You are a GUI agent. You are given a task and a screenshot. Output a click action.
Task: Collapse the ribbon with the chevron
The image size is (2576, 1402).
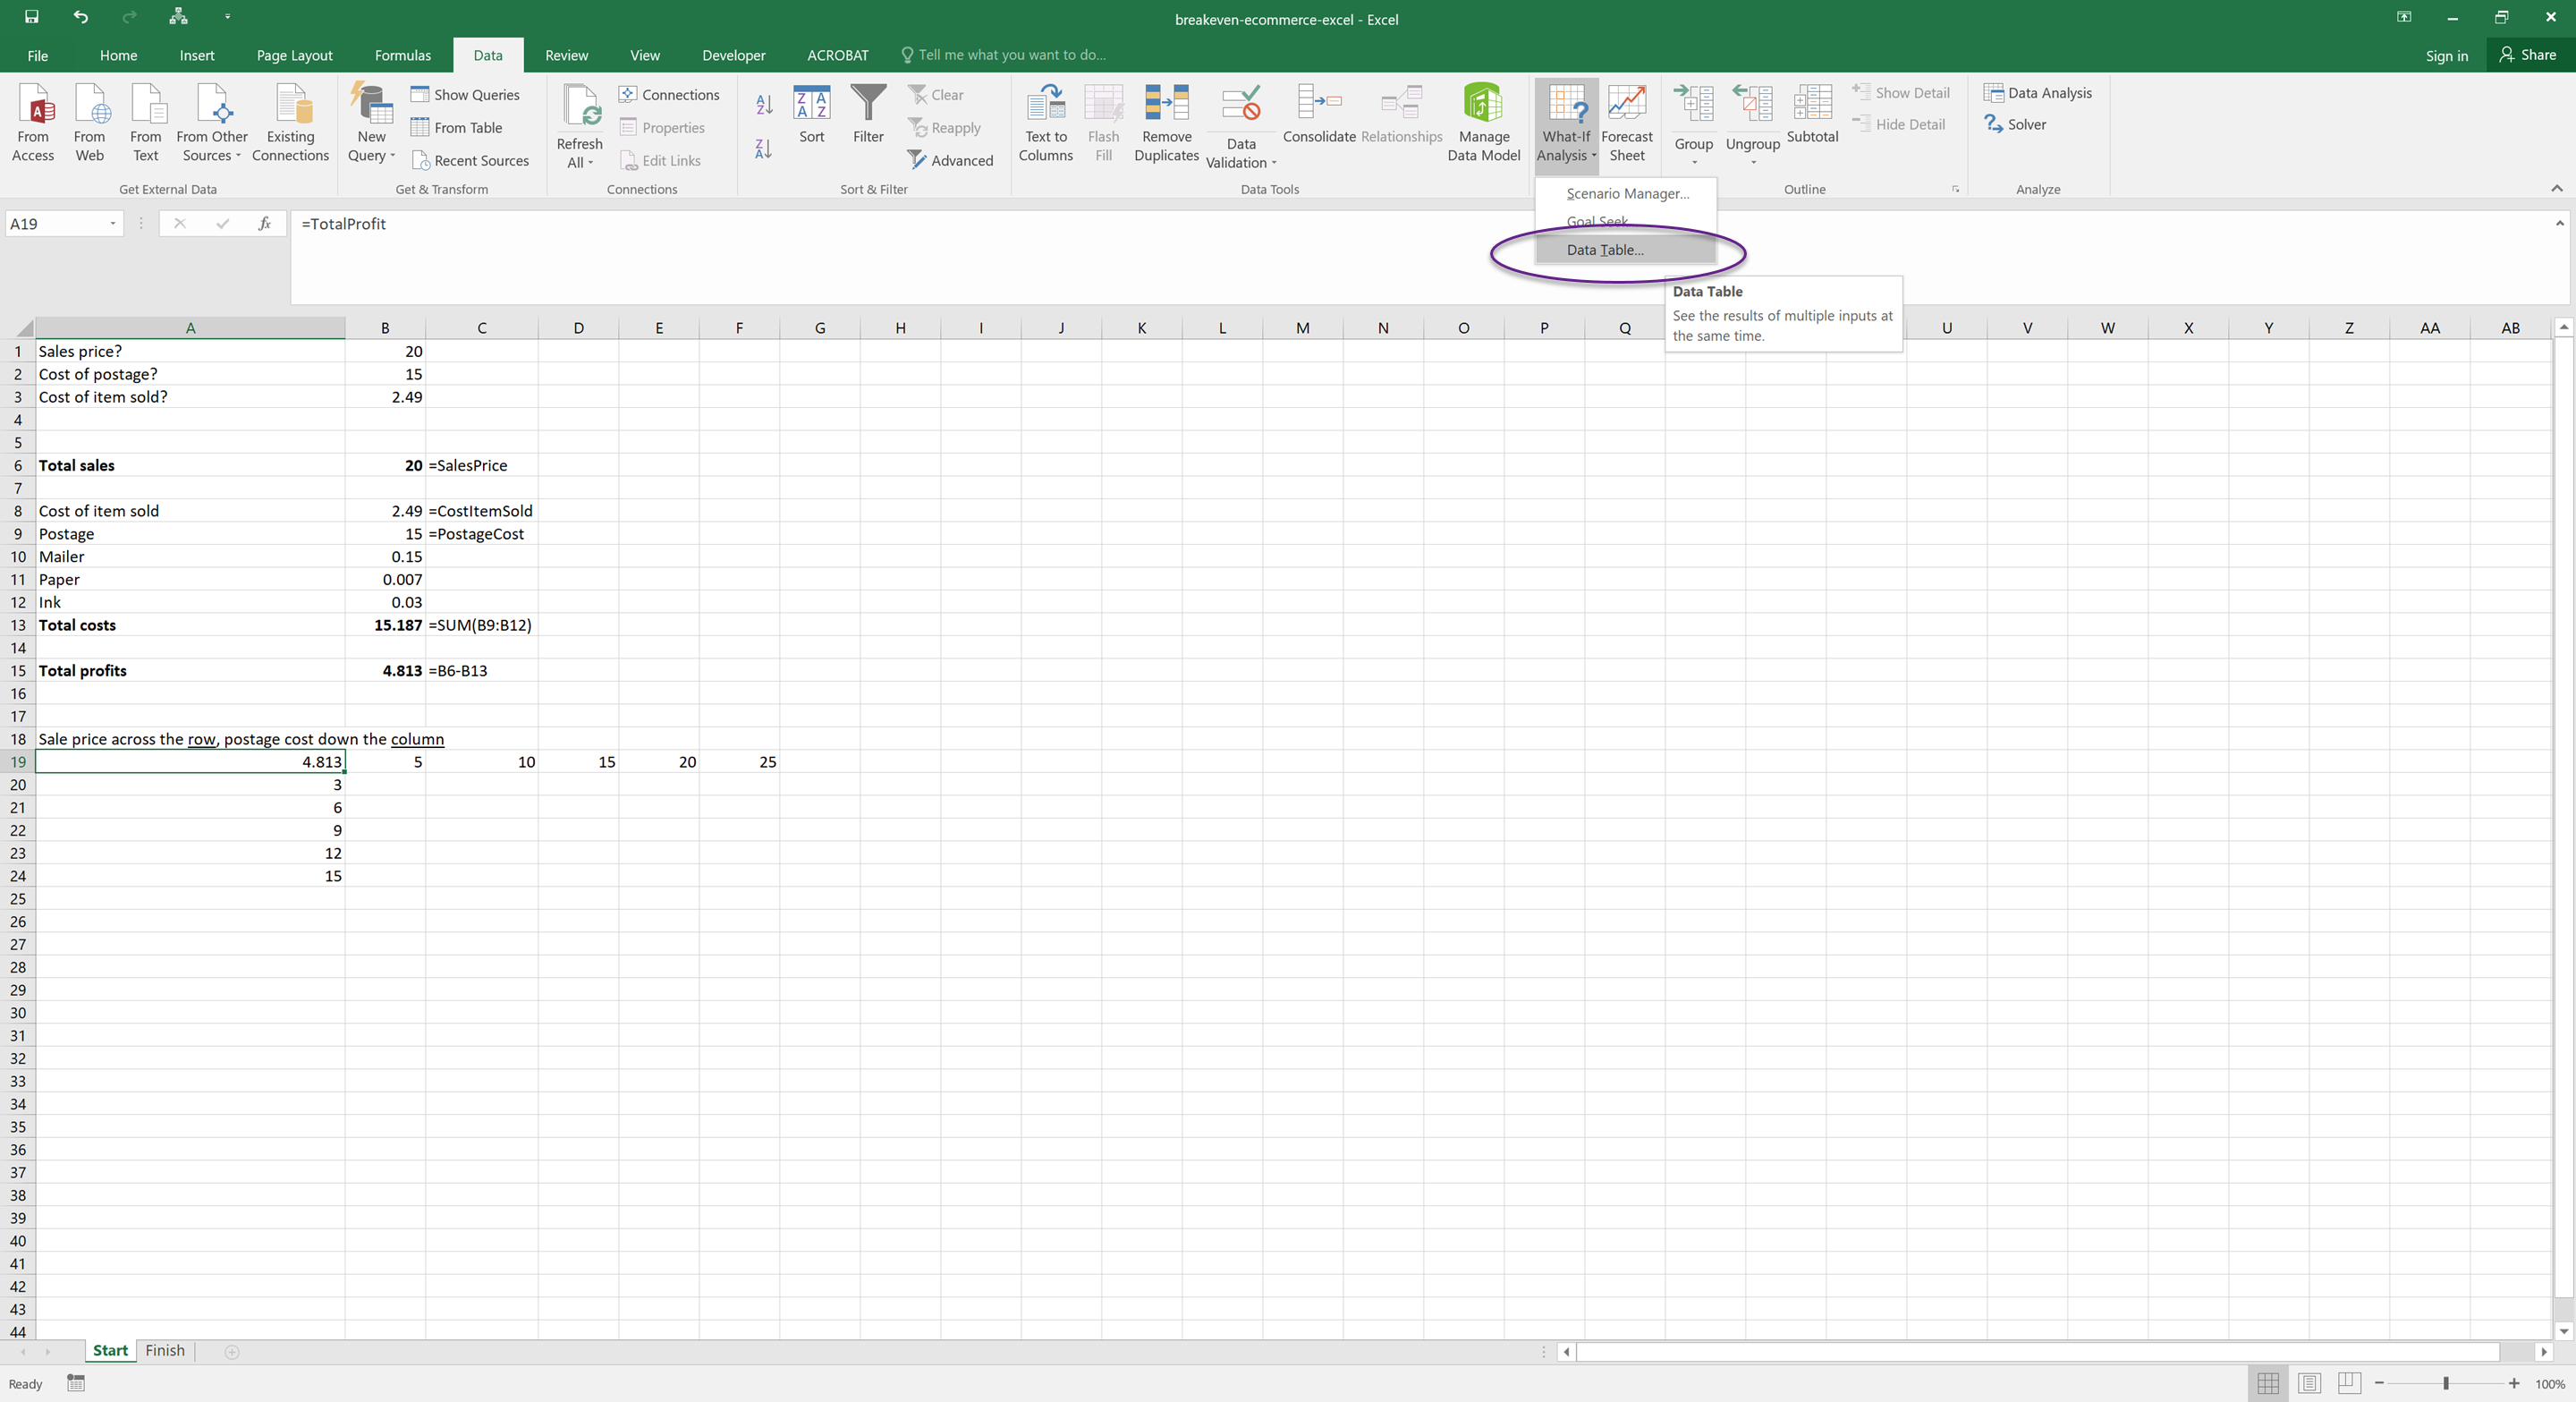(x=2556, y=188)
